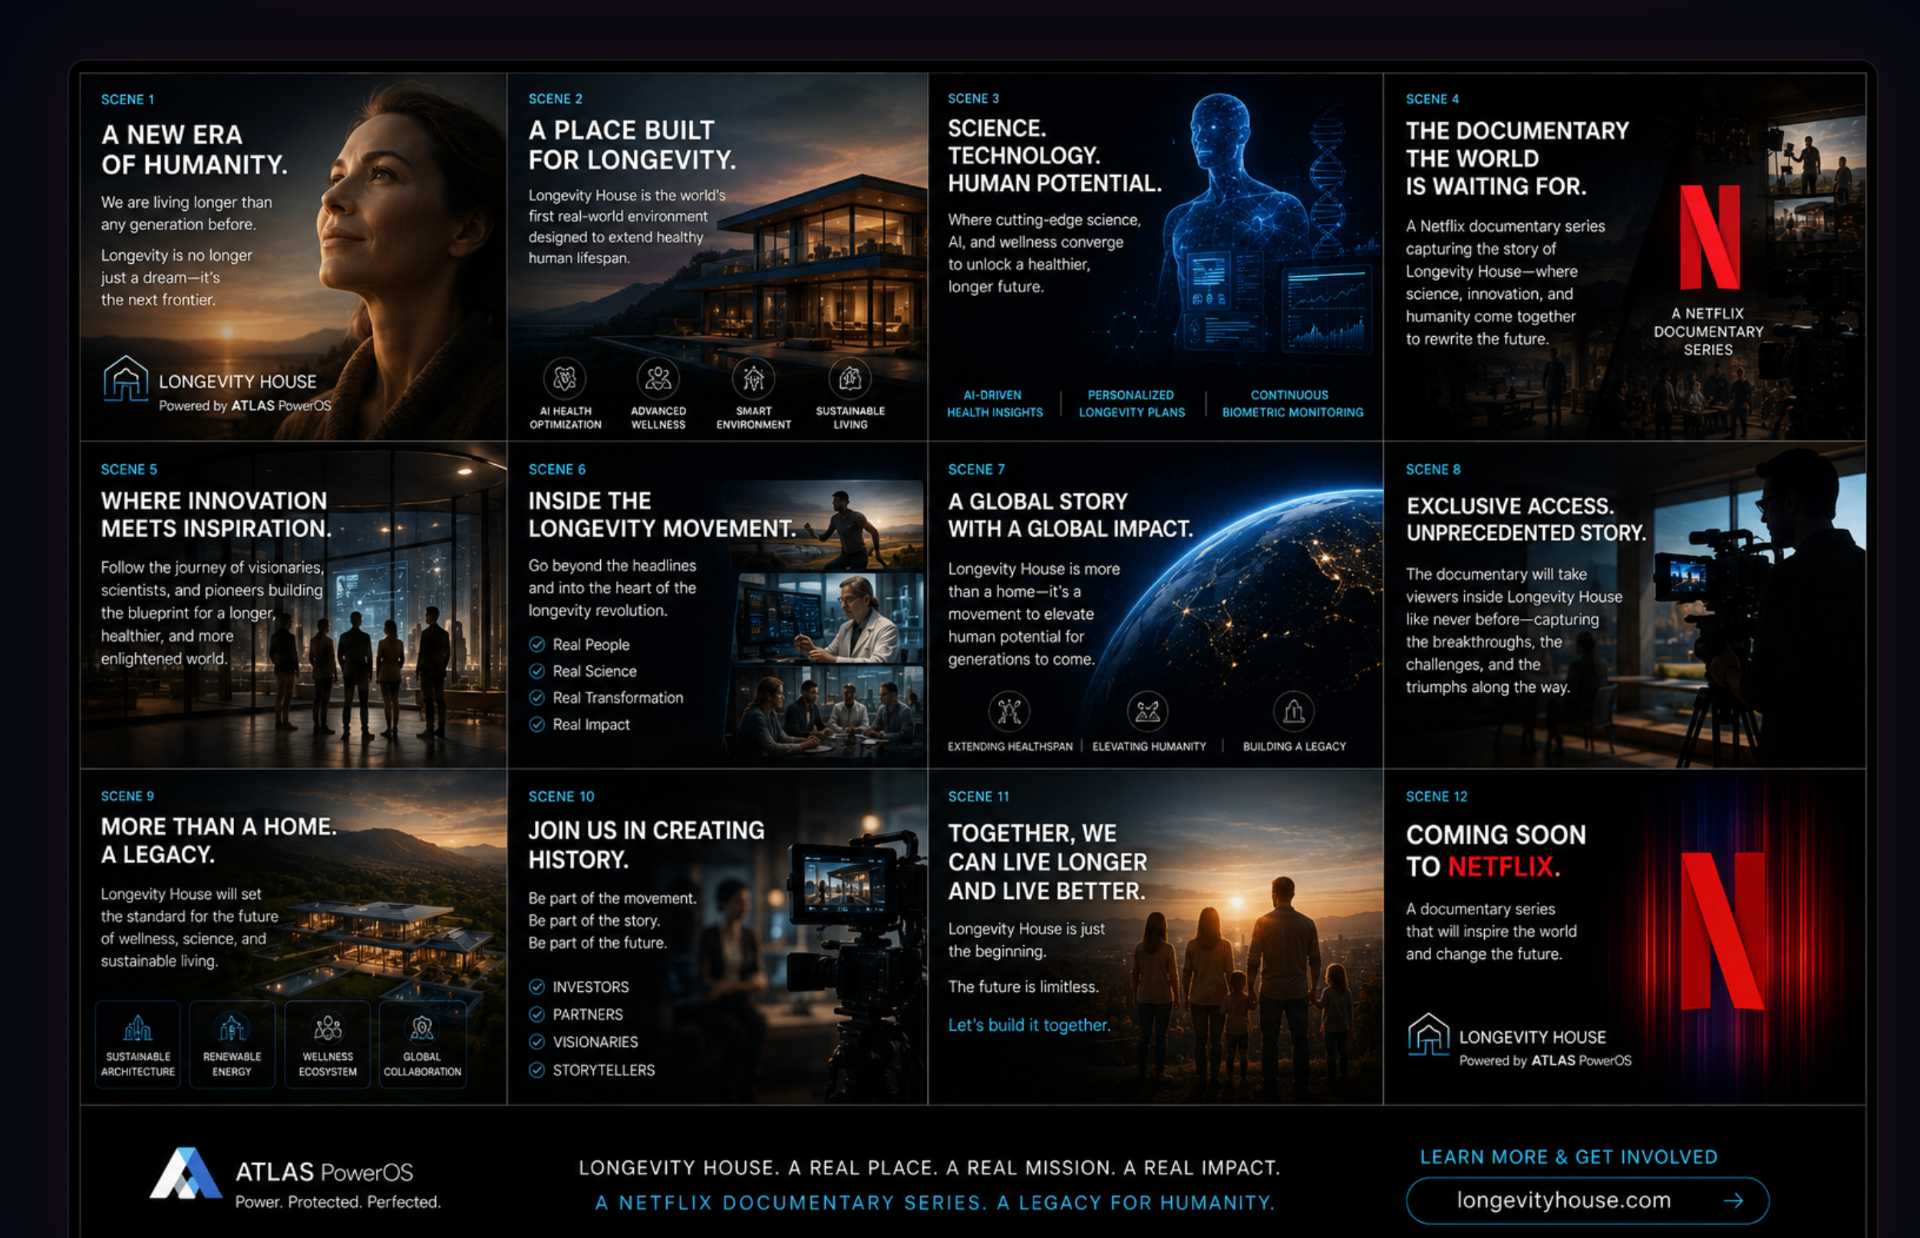This screenshot has width=1920, height=1238.
Task: Click the Personalized Longevity Plans label
Action: [1131, 404]
